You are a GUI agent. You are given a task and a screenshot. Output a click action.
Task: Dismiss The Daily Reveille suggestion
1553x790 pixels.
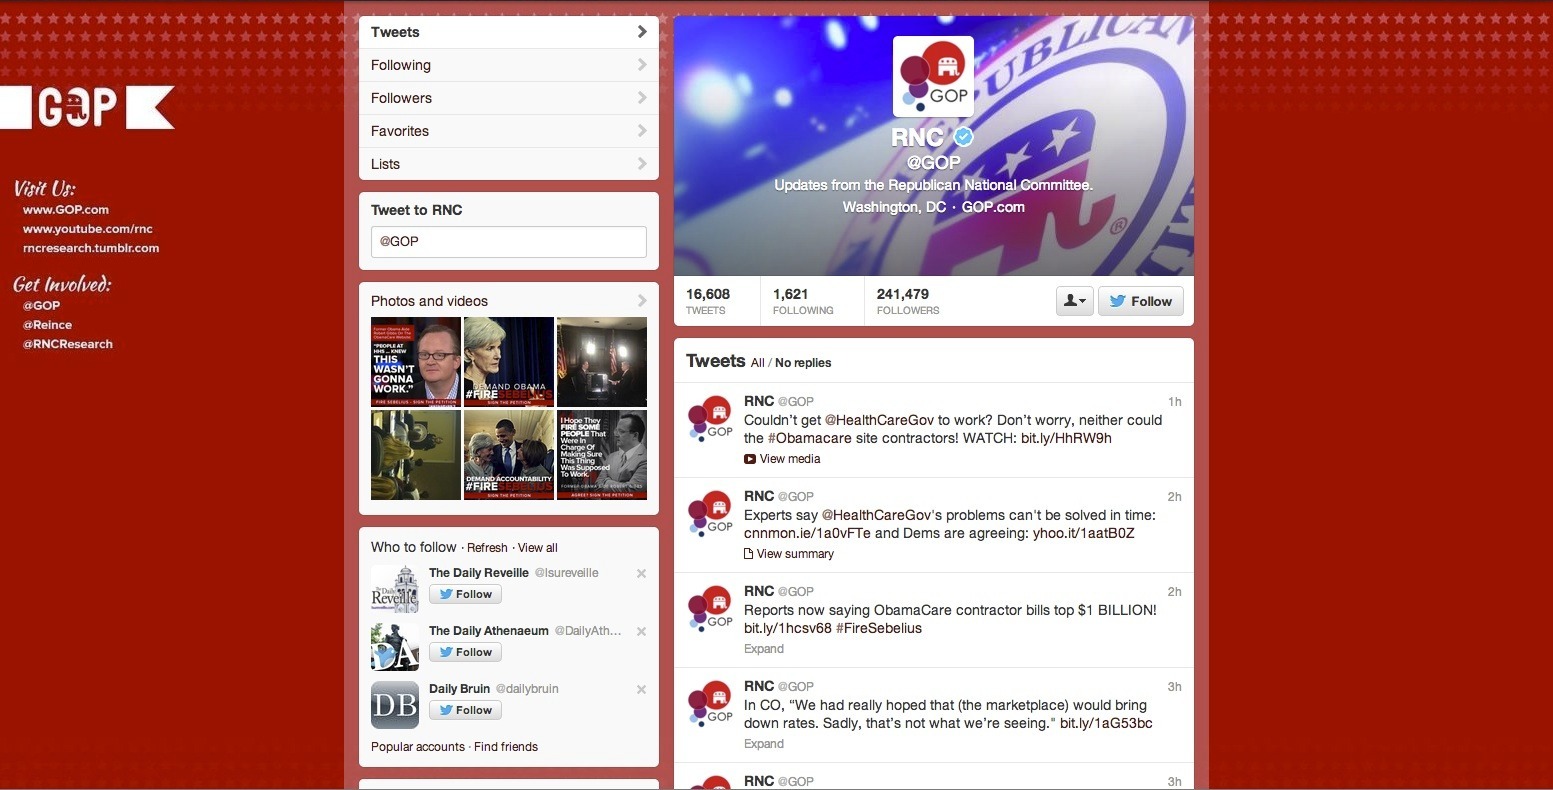click(x=641, y=573)
